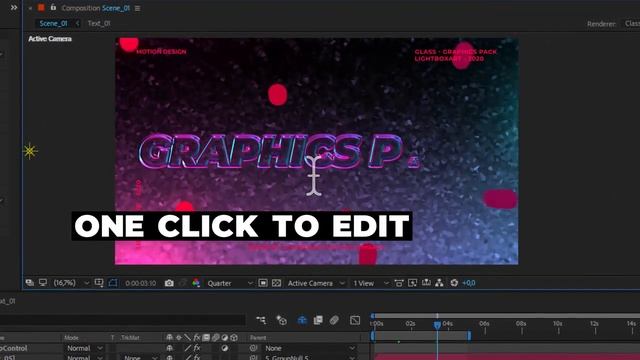
Task: Enable Motion Blur for the composition
Action: 334,320
